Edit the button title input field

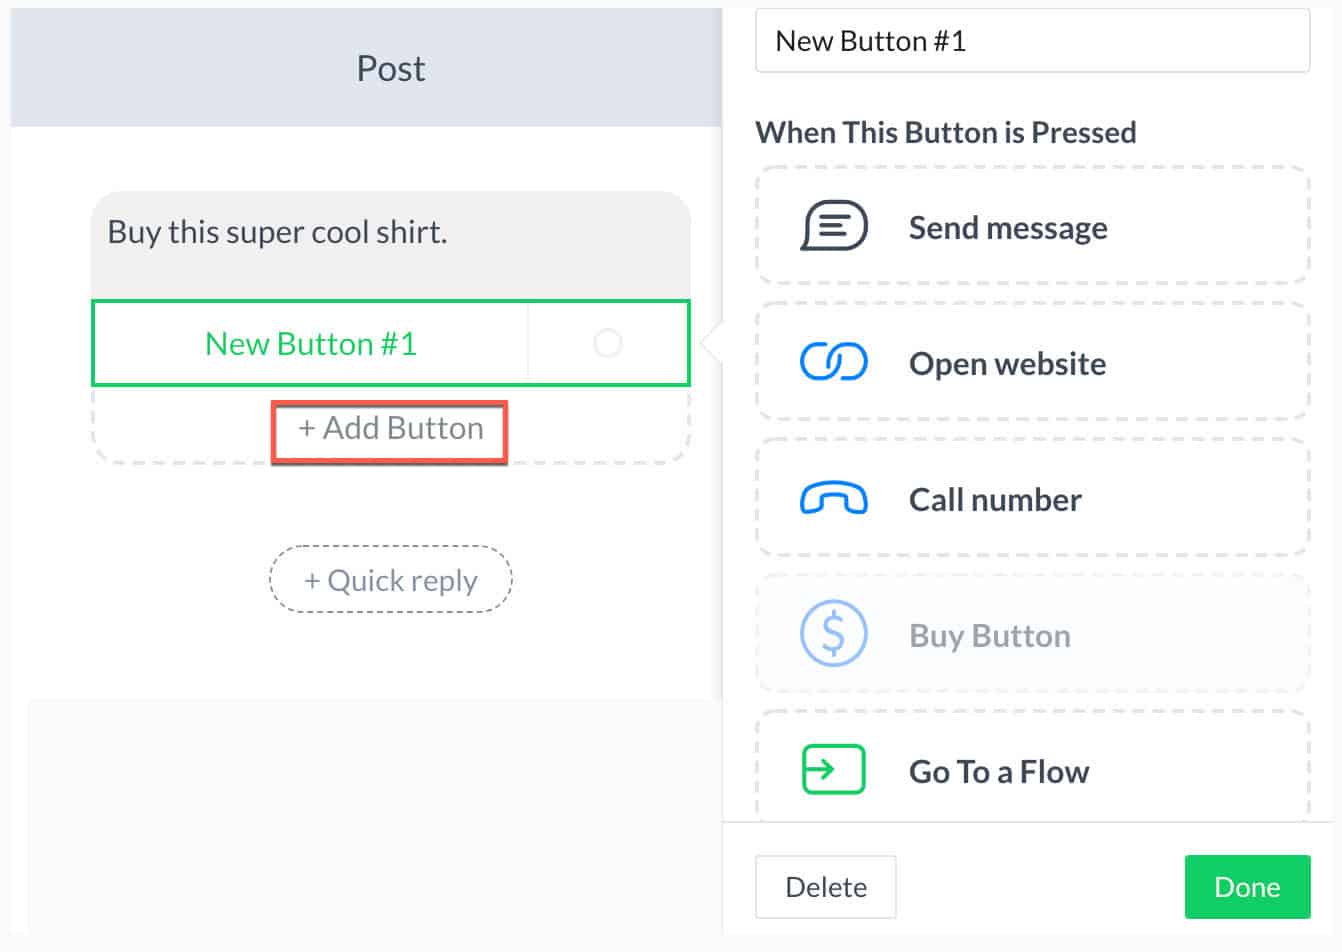[1032, 41]
